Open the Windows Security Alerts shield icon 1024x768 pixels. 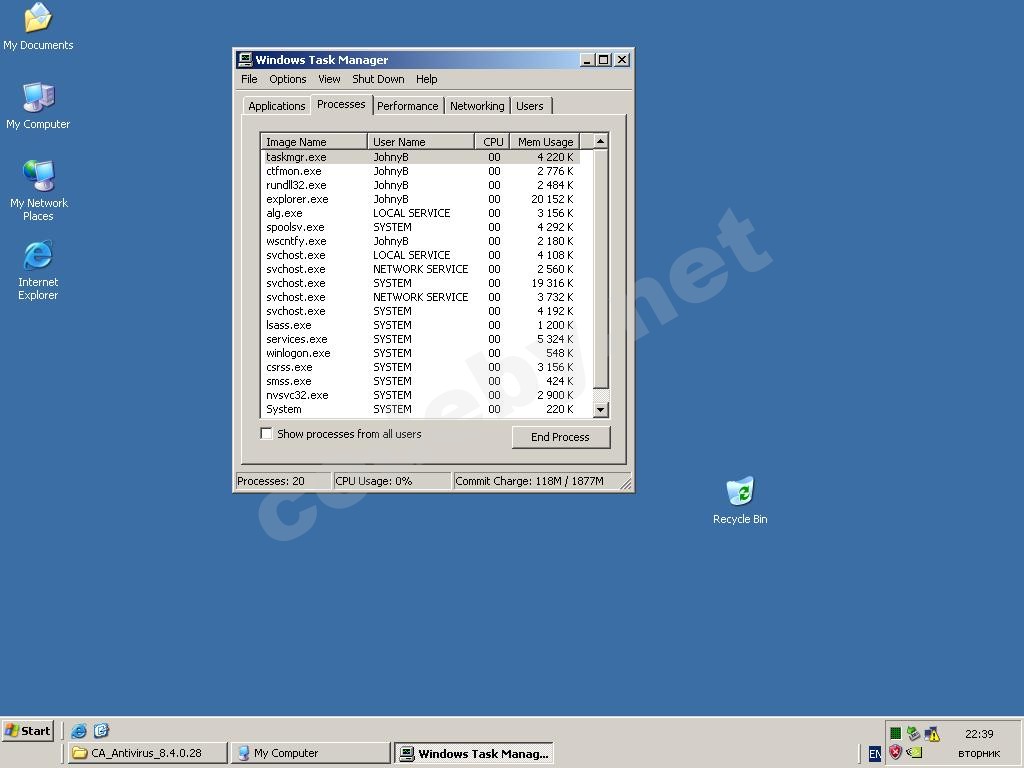pos(896,752)
